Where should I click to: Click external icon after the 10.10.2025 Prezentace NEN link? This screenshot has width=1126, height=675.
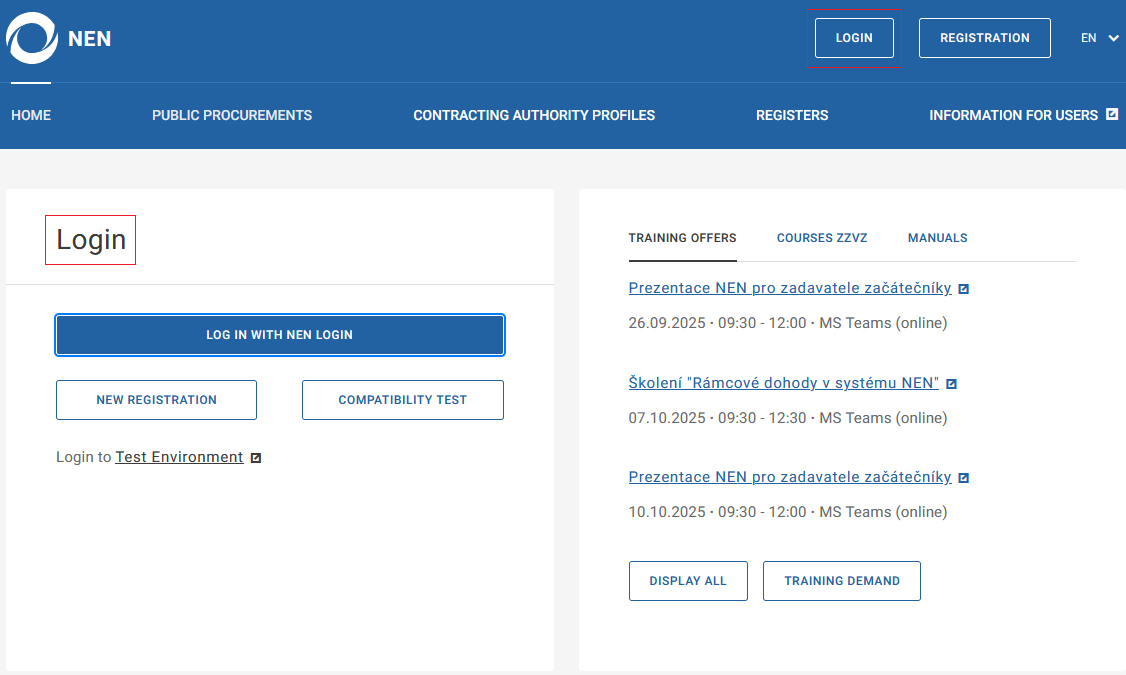(964, 478)
